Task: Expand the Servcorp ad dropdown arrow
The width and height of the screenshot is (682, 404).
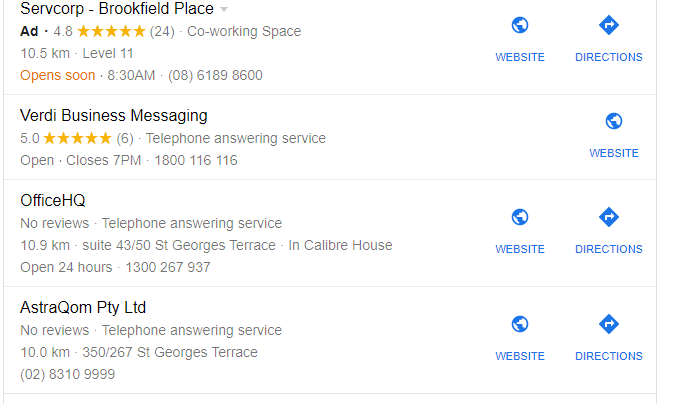Action: pos(224,9)
